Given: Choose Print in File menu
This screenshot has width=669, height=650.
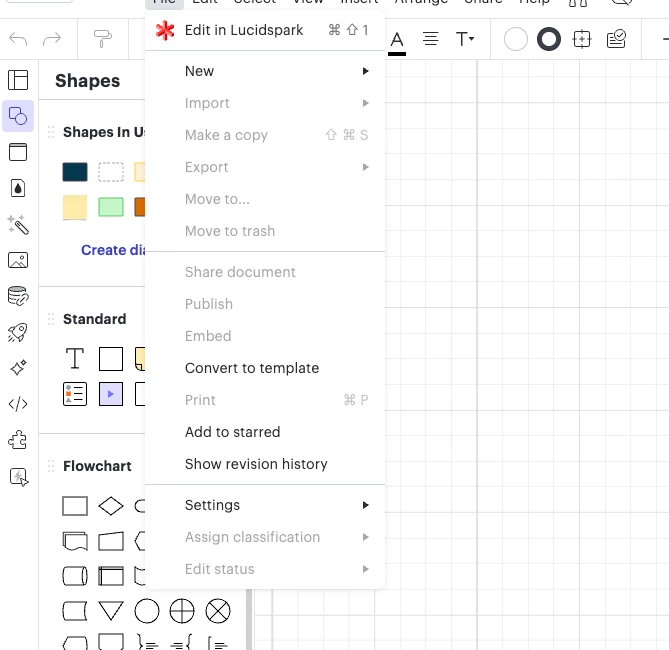Looking at the screenshot, I should click(265, 400).
